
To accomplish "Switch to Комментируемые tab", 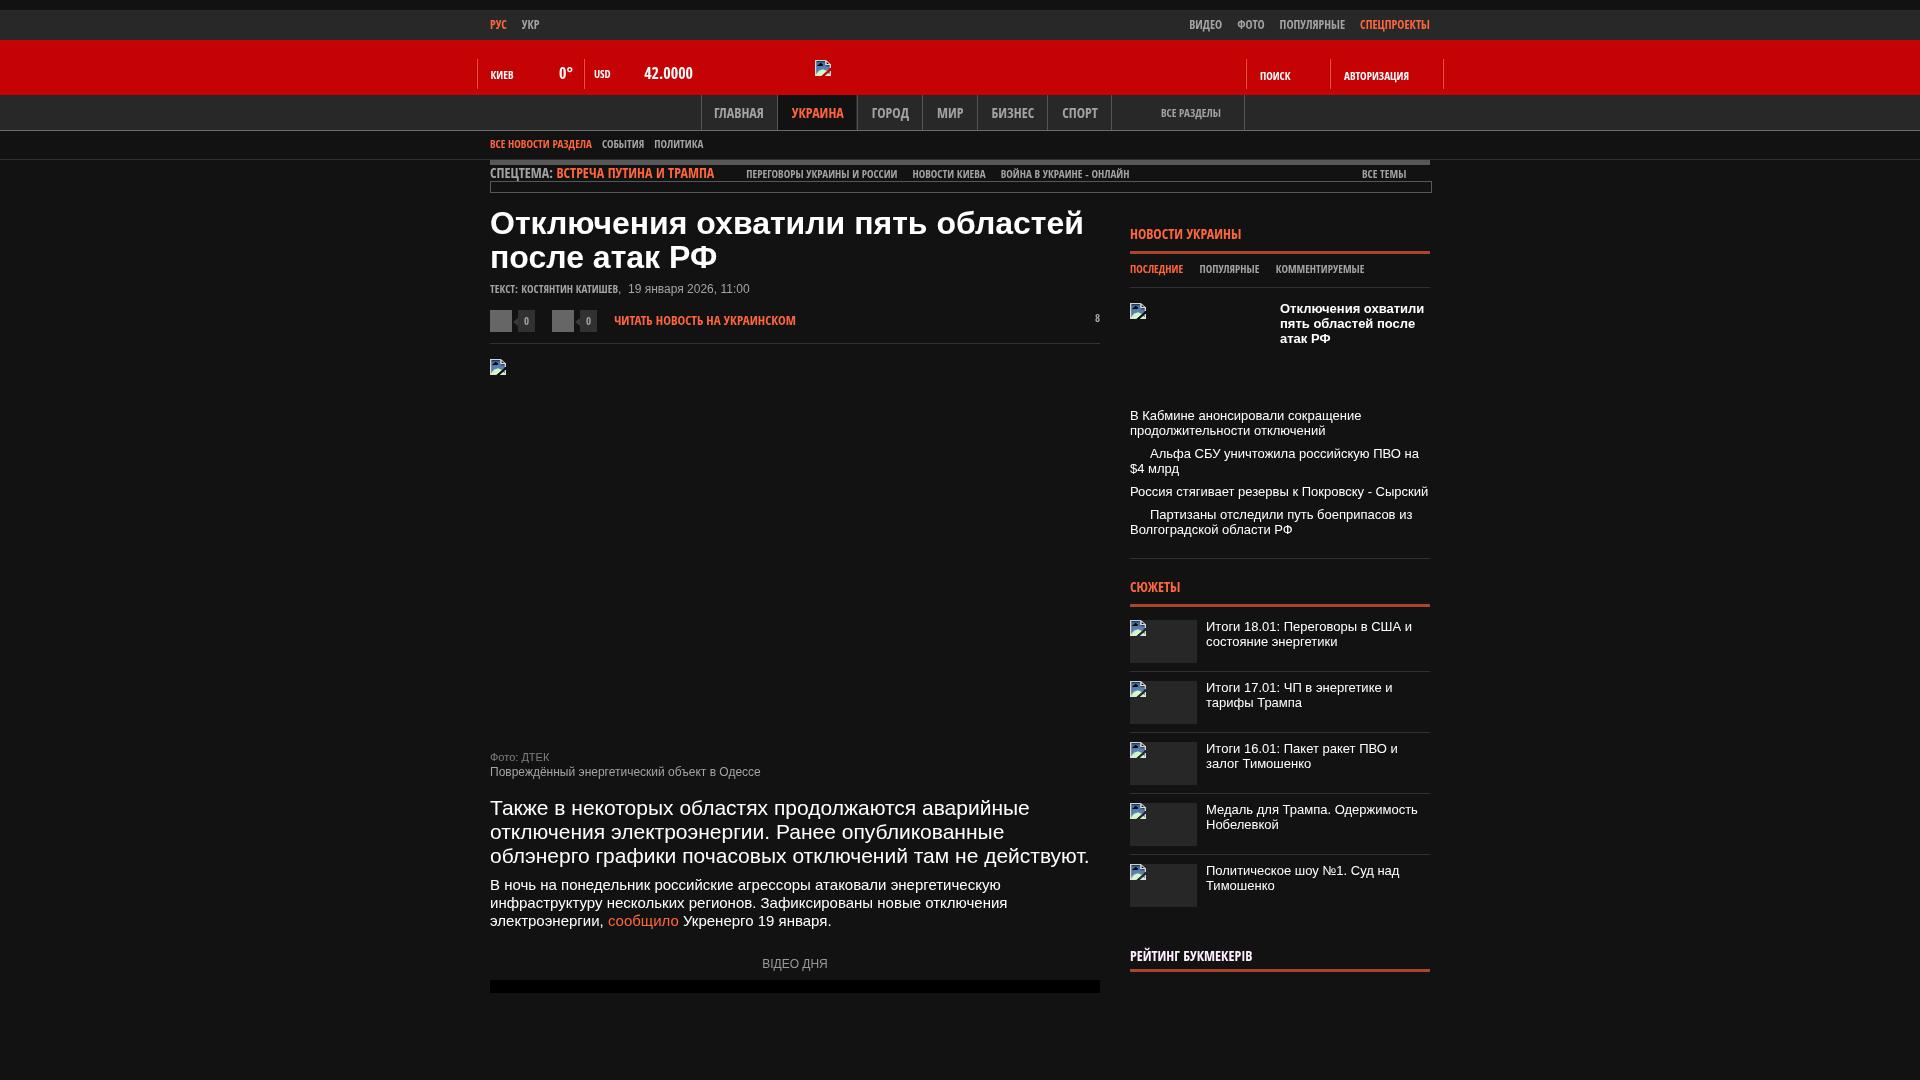I will 1319,269.
